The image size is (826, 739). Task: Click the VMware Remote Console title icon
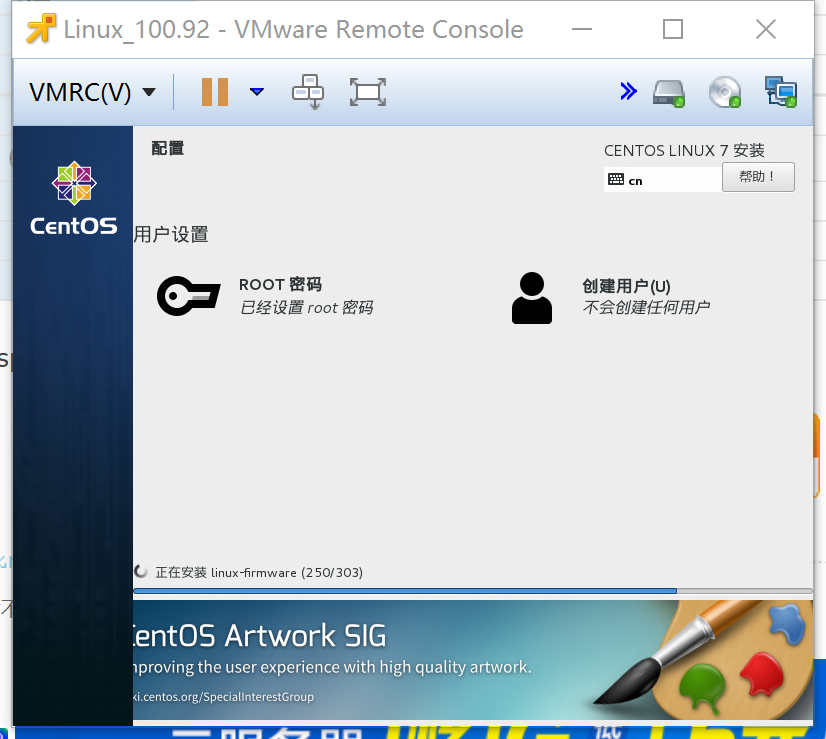[x=41, y=28]
